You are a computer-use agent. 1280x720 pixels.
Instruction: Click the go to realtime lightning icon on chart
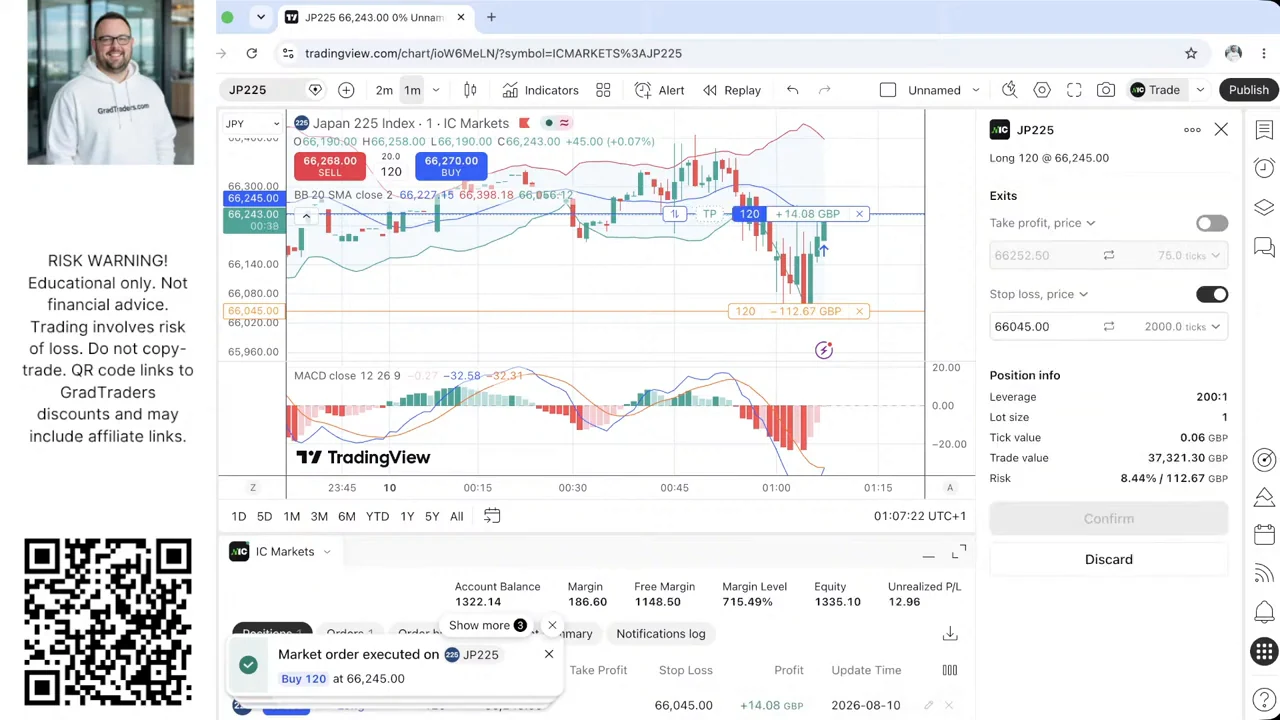coord(823,350)
